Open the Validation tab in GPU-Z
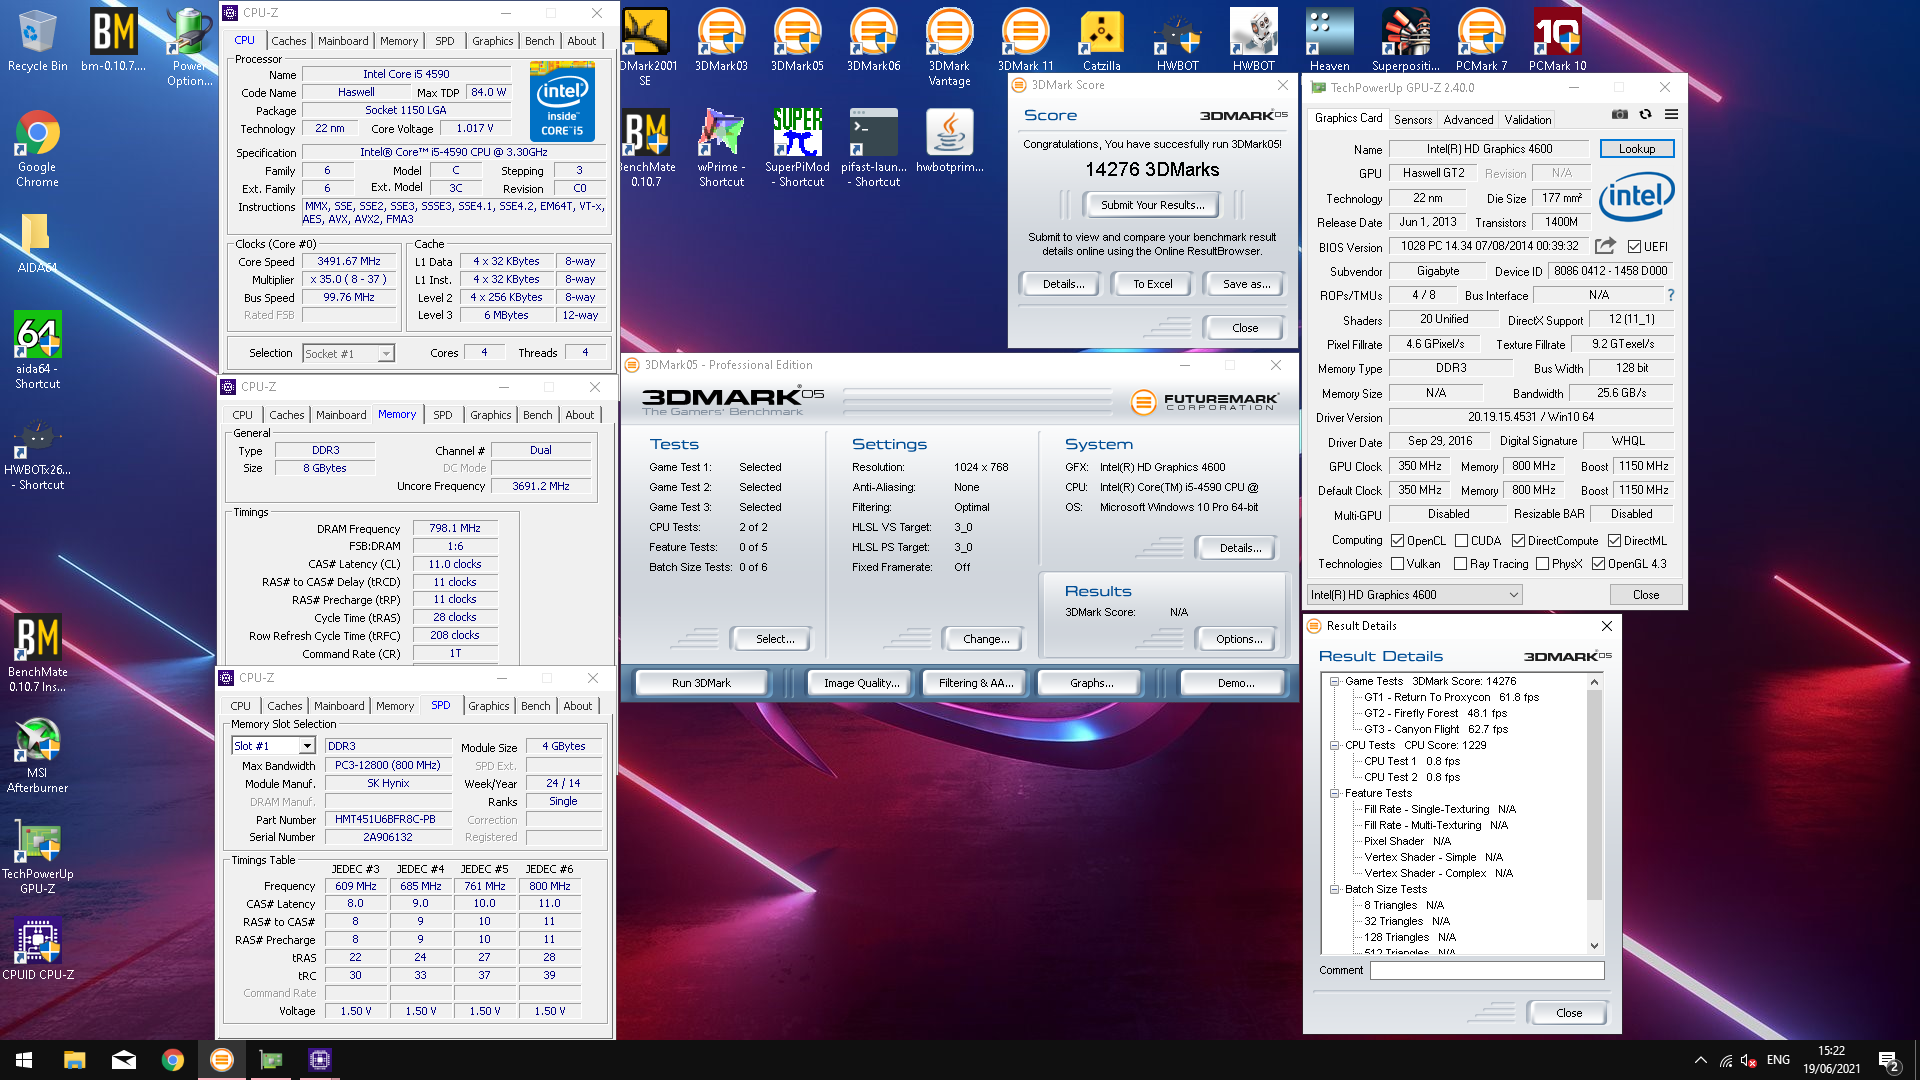The image size is (1920, 1080). click(1528, 119)
